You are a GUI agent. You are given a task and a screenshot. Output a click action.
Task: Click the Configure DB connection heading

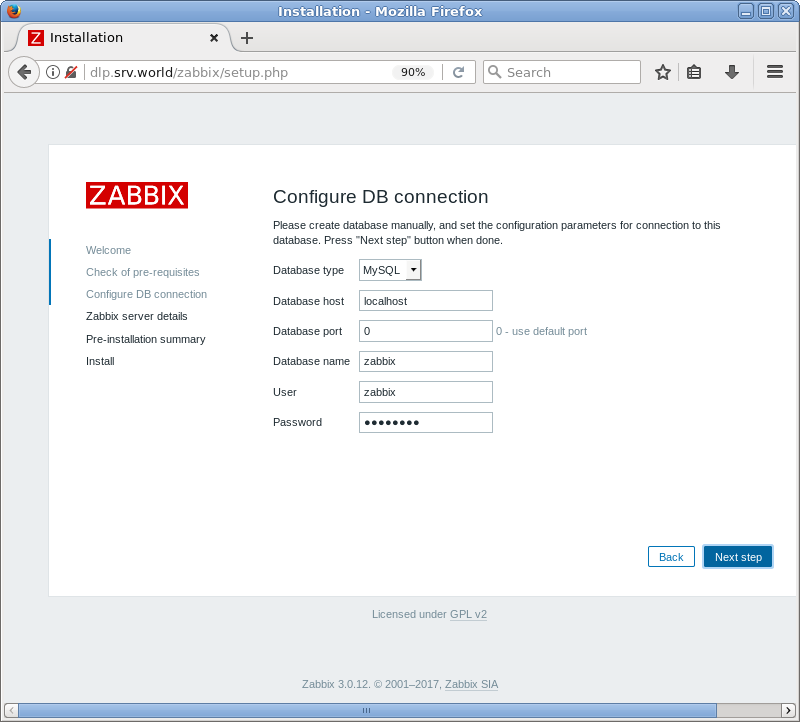(381, 197)
